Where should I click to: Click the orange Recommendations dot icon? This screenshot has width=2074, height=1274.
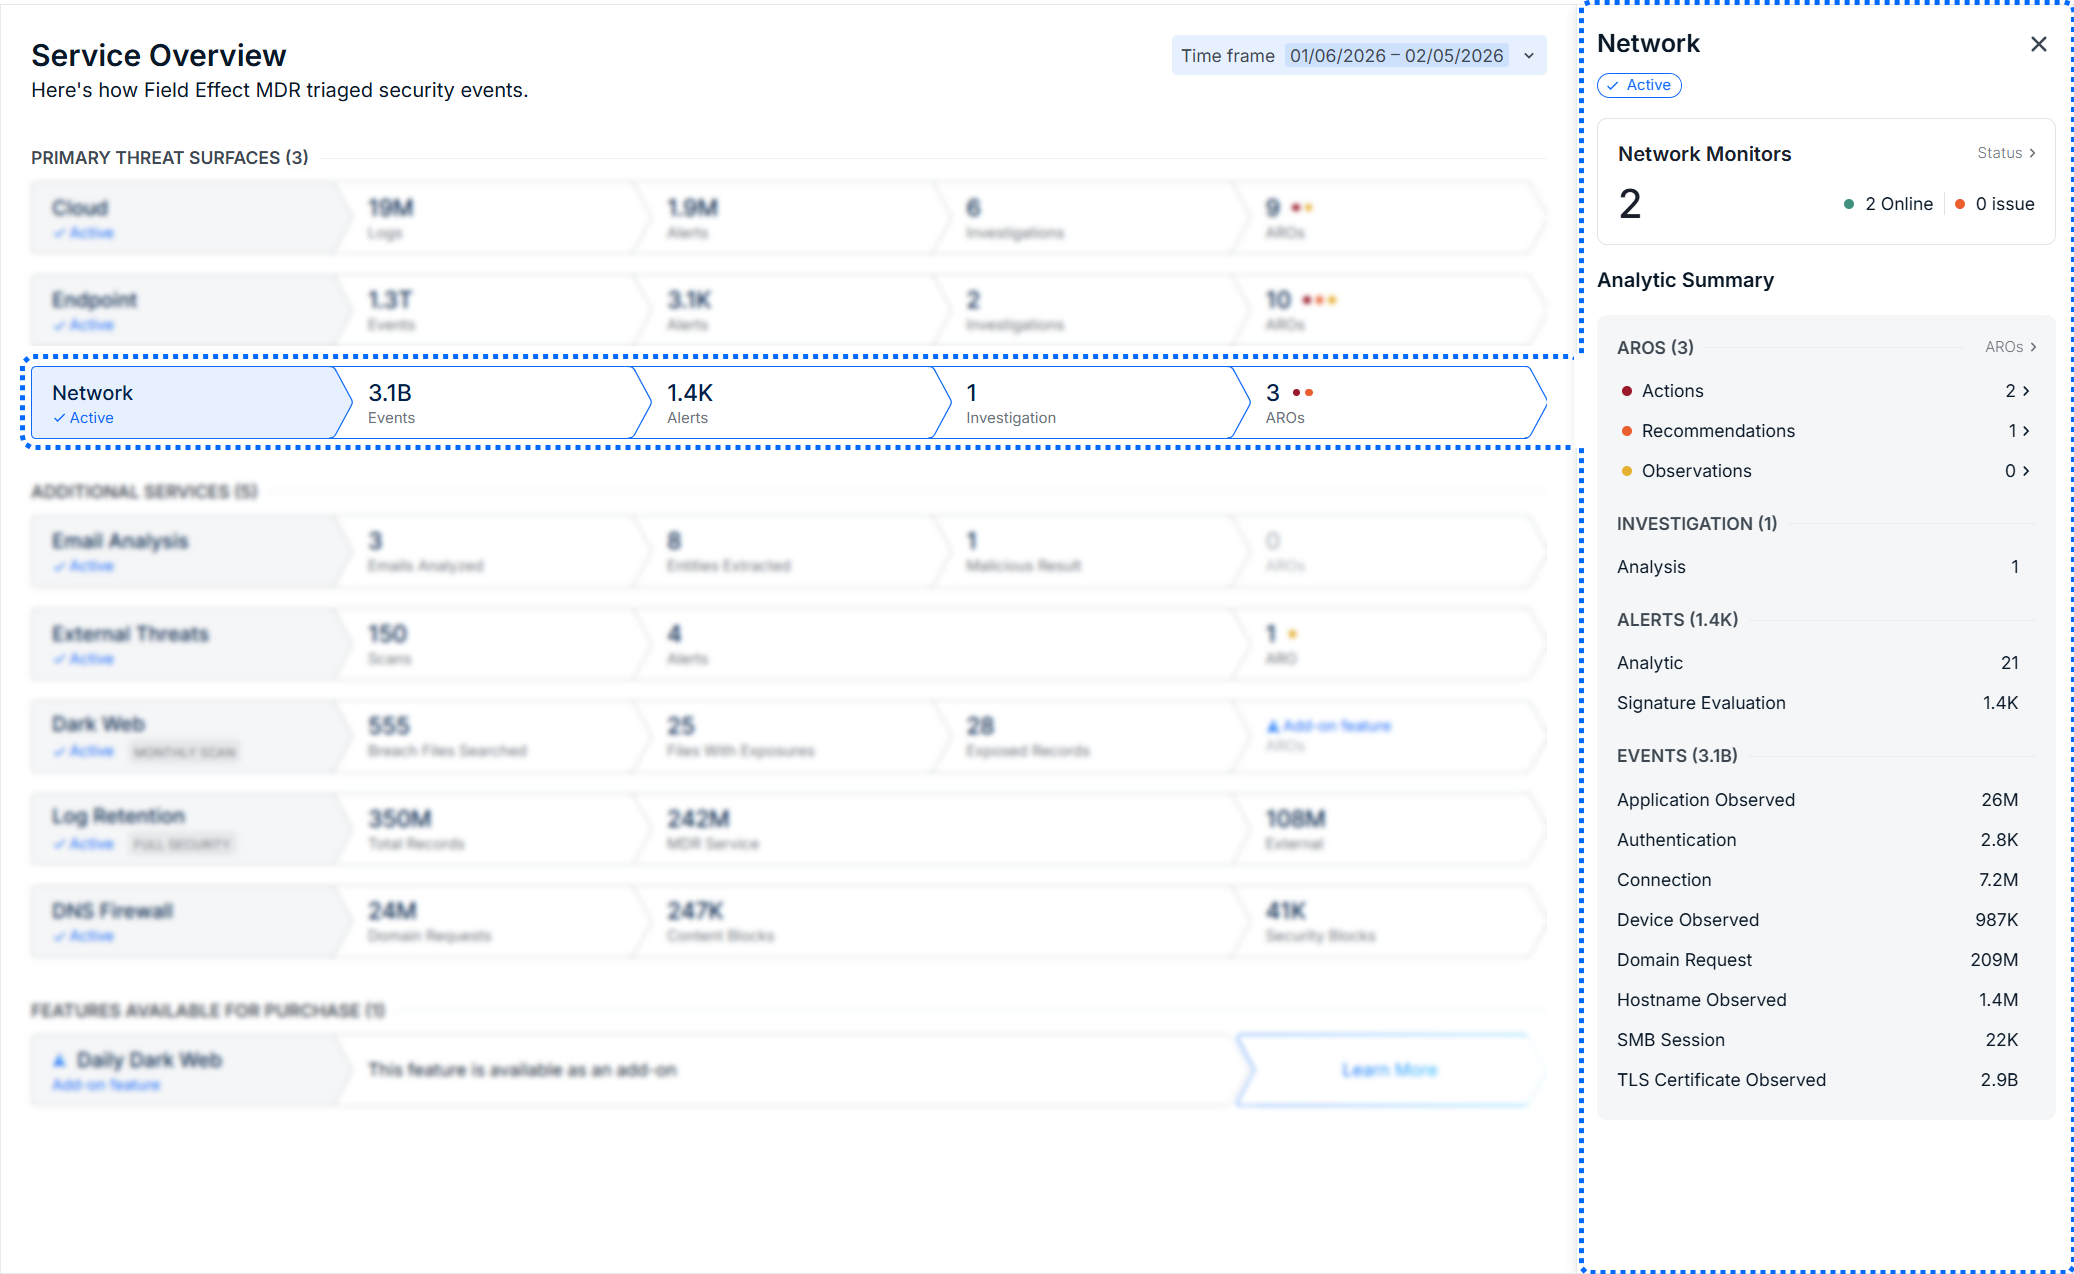1627,431
